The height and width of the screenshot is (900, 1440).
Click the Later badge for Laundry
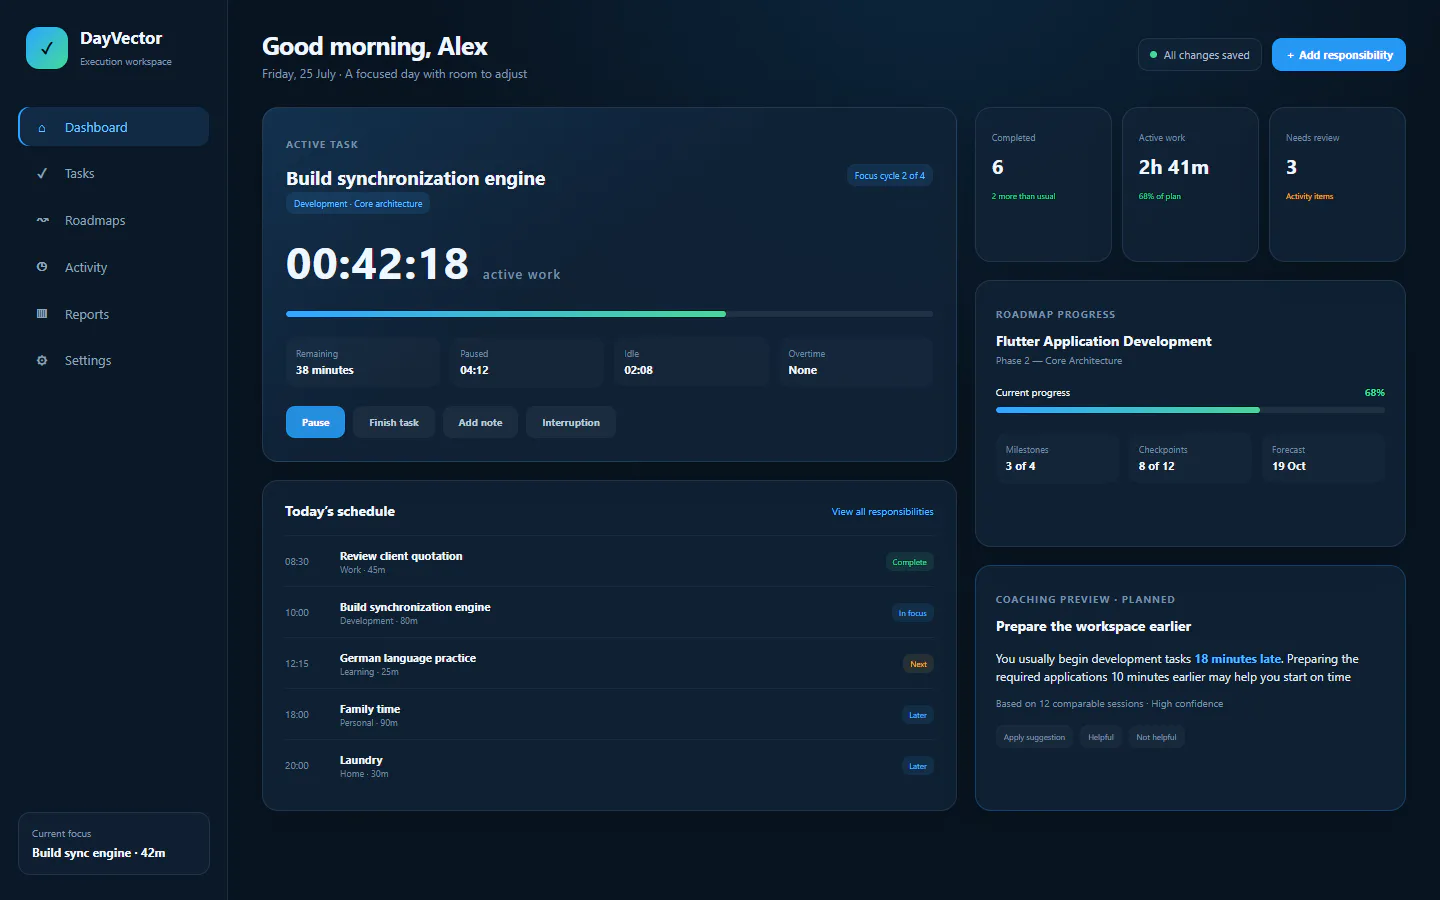(x=917, y=766)
